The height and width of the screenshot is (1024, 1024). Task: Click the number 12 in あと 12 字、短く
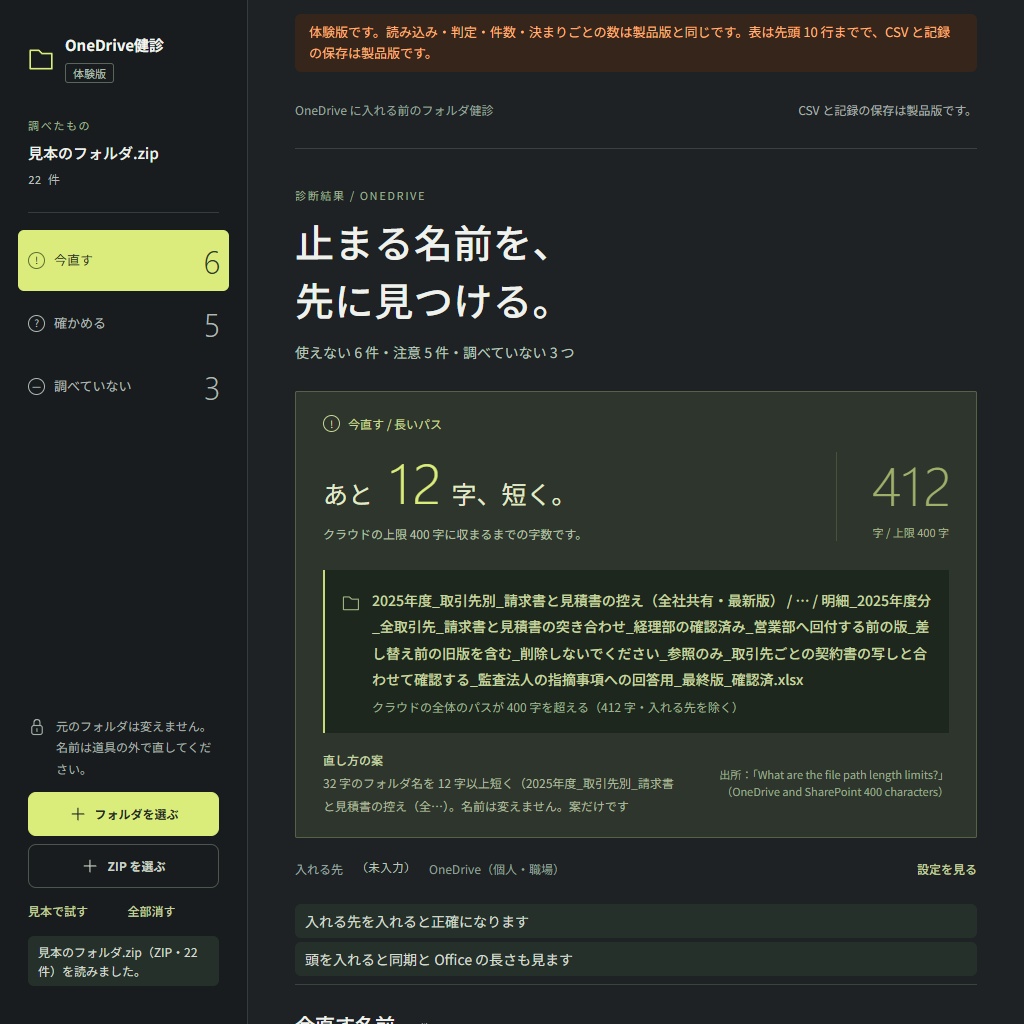point(413,485)
